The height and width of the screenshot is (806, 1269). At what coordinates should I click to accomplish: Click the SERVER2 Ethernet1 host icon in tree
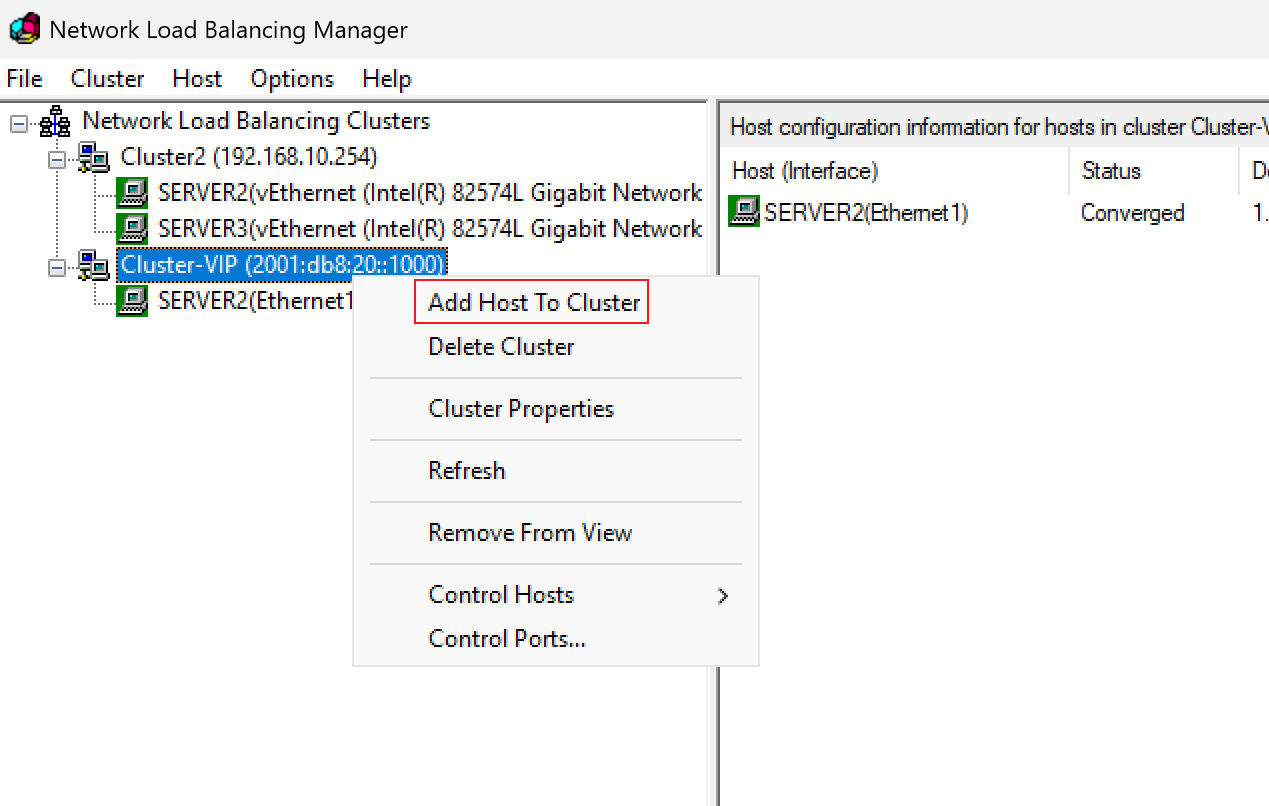pos(132,301)
